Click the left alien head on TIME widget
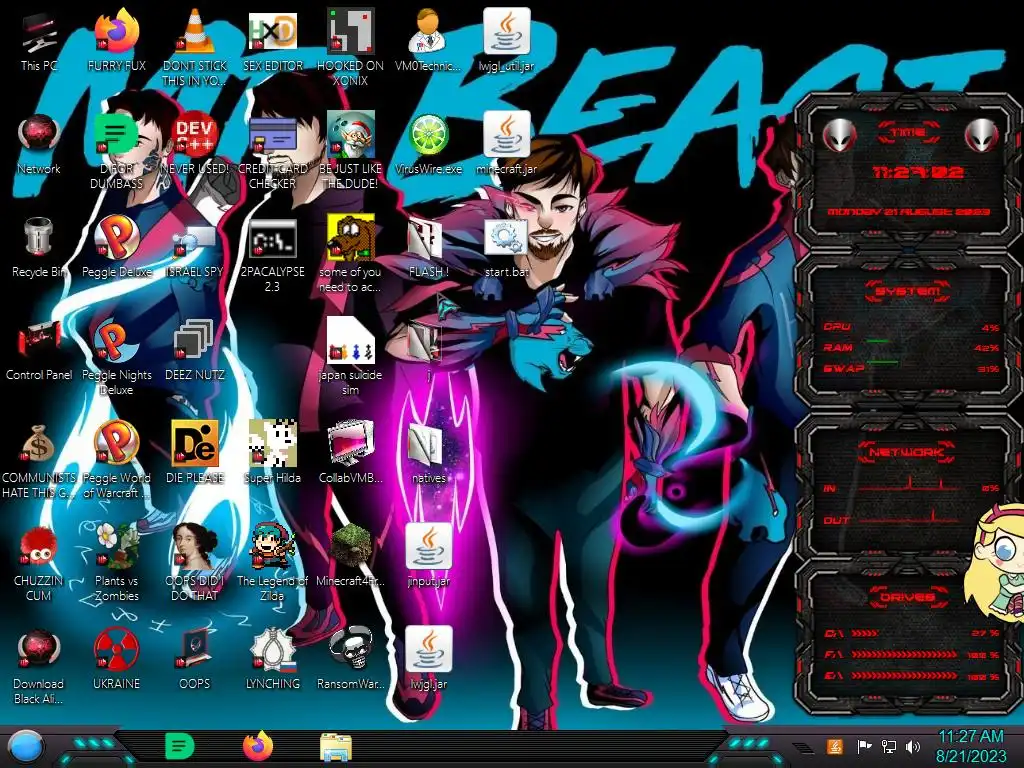1024x768 pixels. click(839, 136)
